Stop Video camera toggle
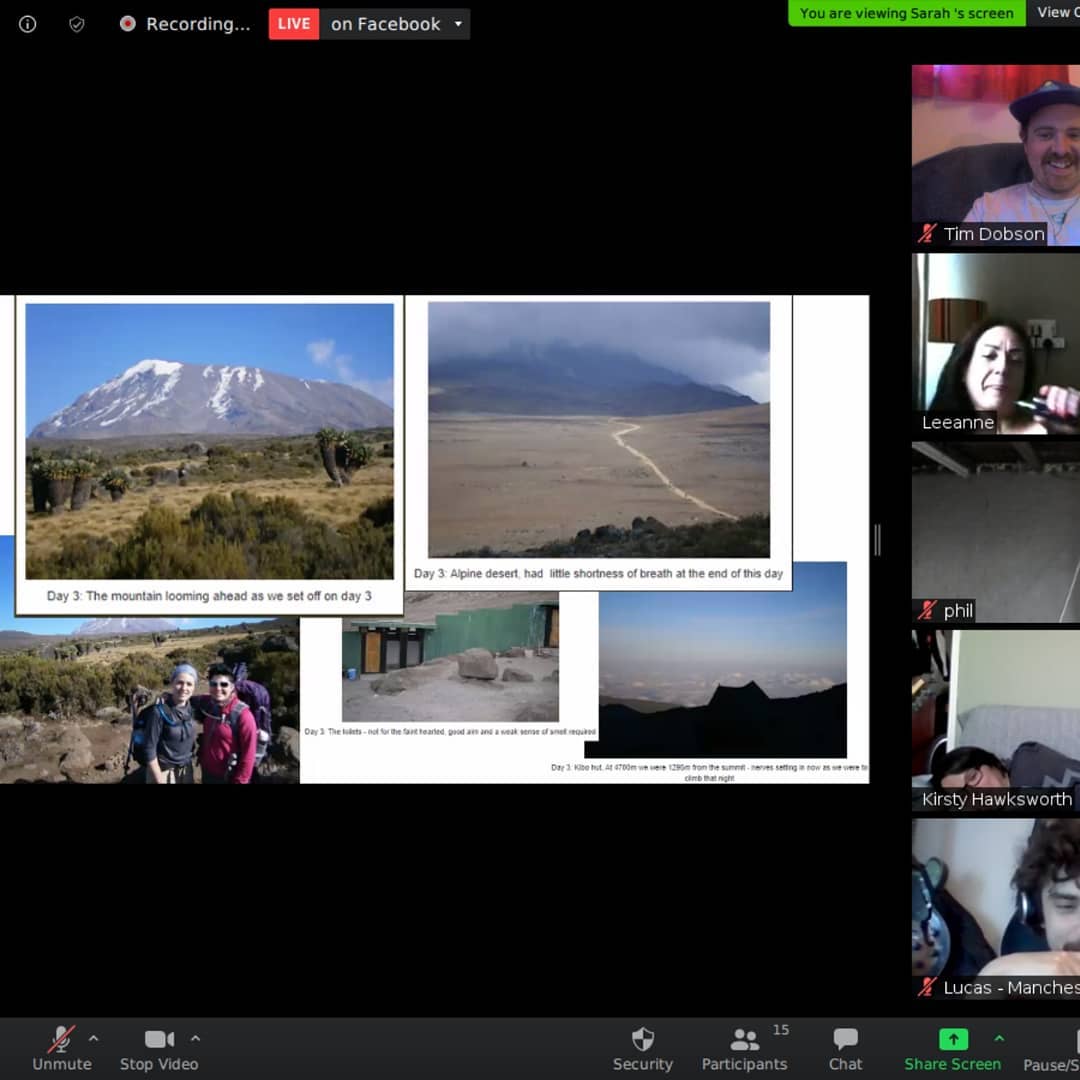 point(159,1048)
